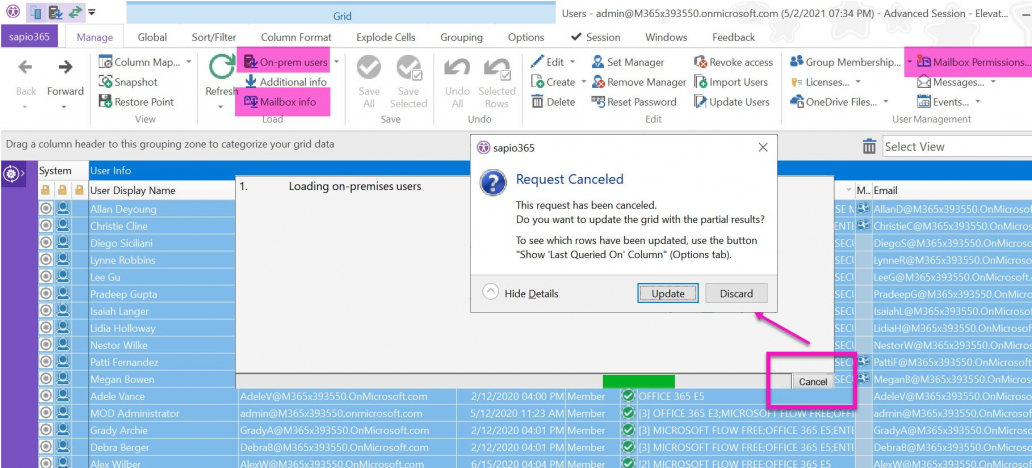The width and height of the screenshot is (1032, 468).
Task: Click the Save Selected icon
Action: pos(409,68)
